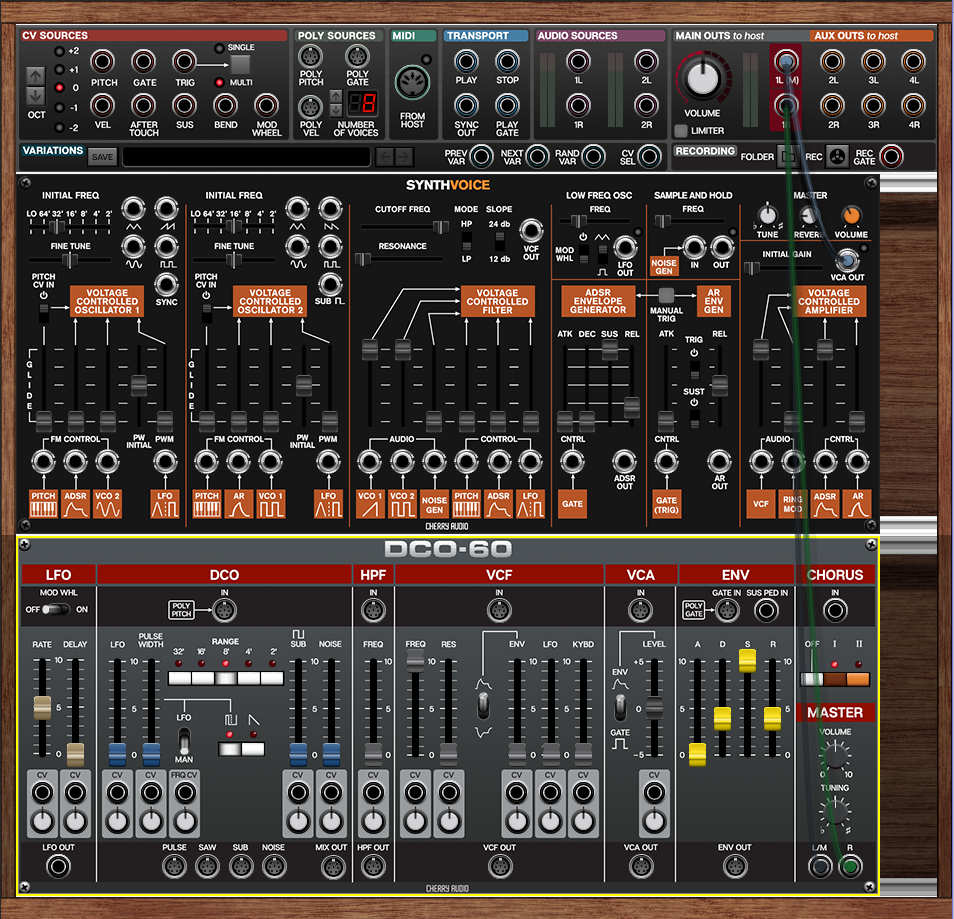Click the SYNC OUT jack
Image resolution: width=954 pixels, height=919 pixels.
[466, 106]
